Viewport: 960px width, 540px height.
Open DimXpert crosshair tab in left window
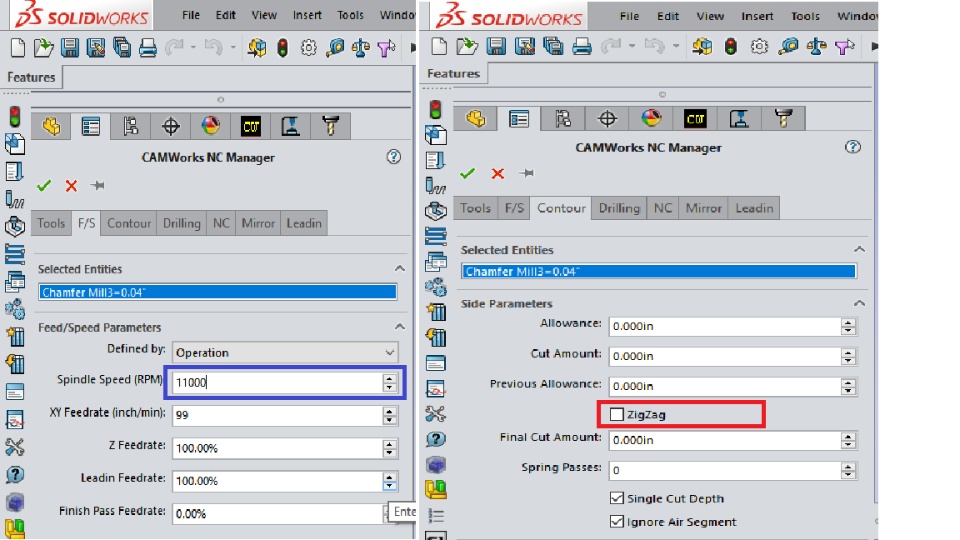coord(171,126)
